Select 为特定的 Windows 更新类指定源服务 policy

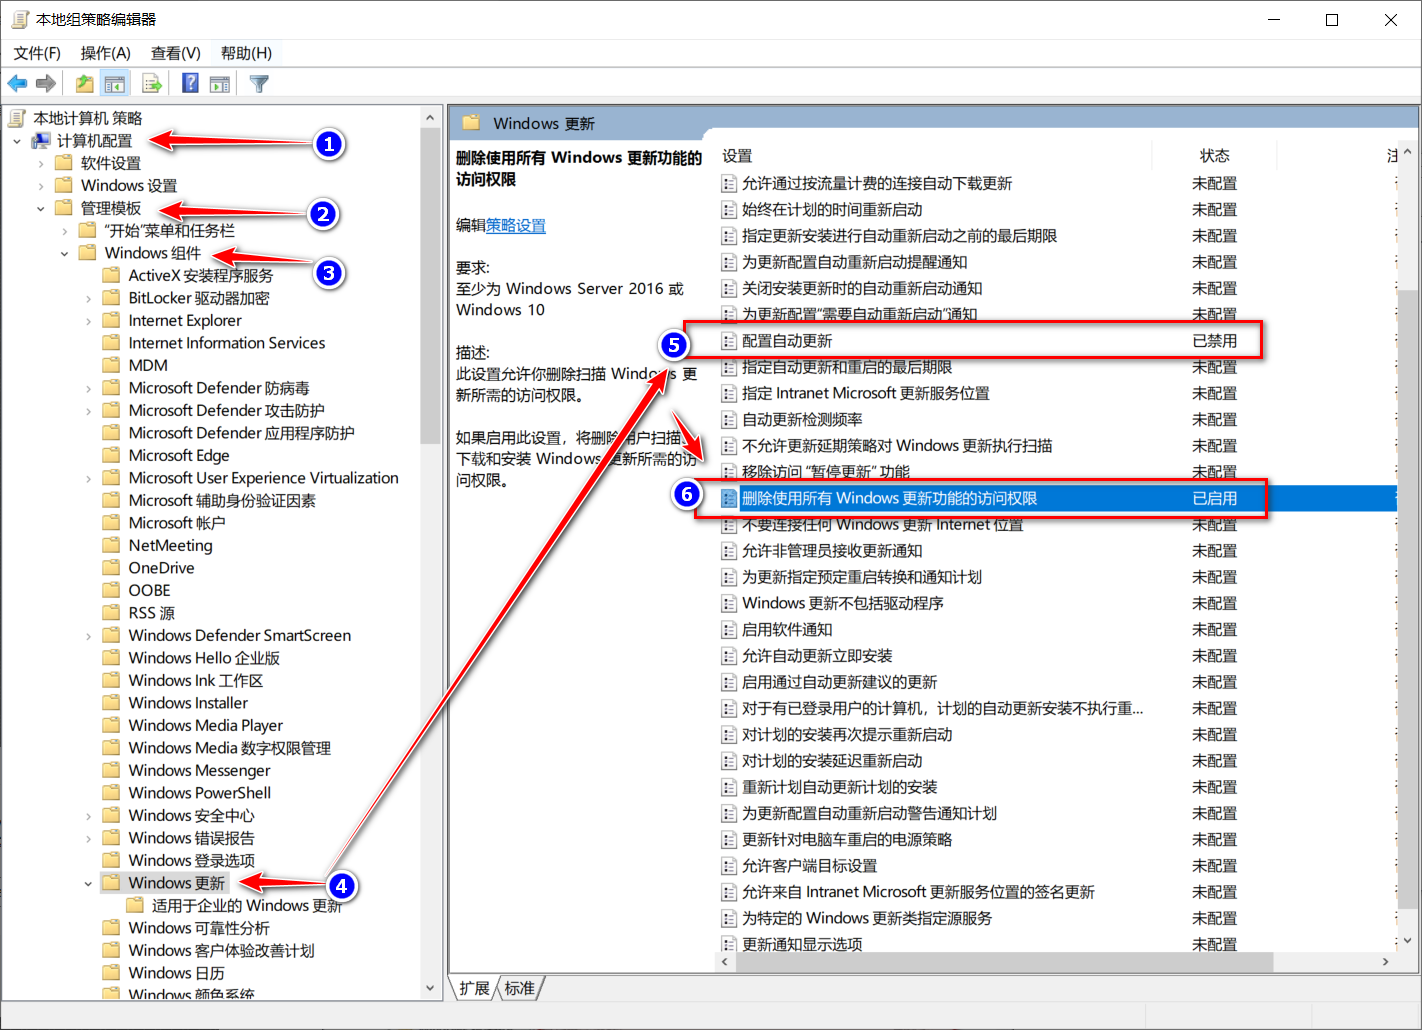(x=867, y=918)
